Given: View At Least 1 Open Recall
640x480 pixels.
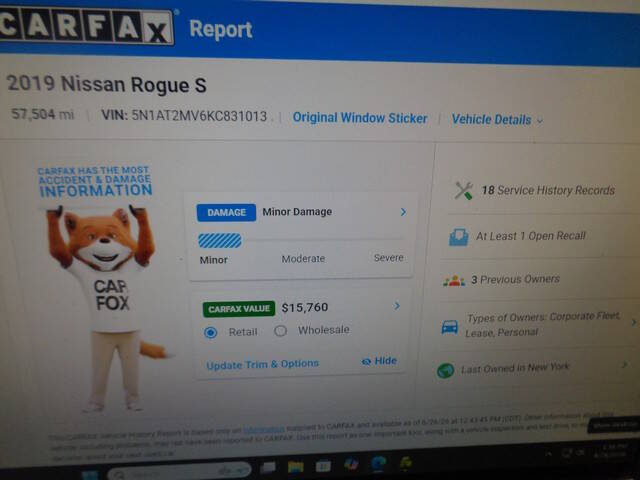Looking at the screenshot, I should pos(531,236).
